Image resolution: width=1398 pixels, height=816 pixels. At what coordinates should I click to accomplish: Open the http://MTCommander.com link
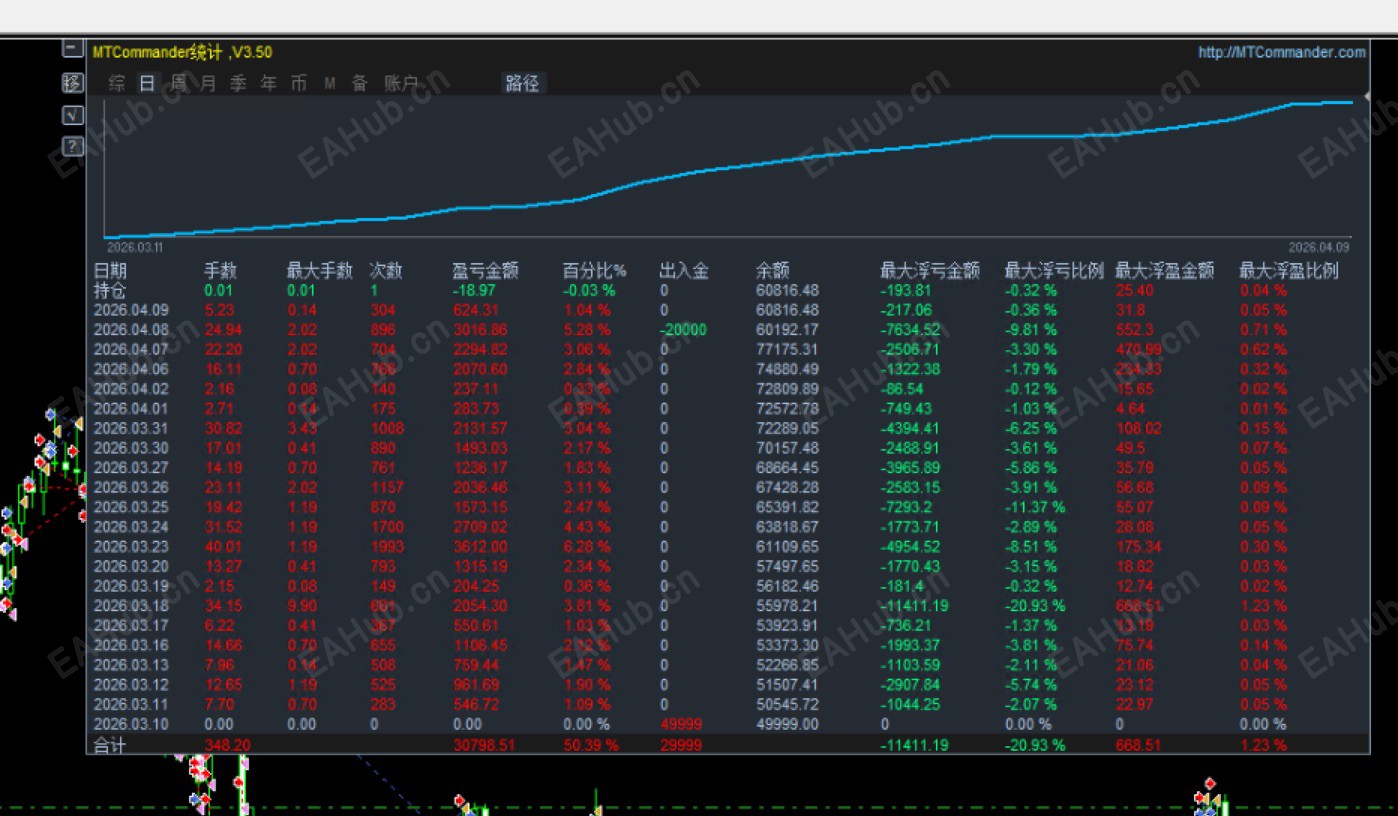[x=1282, y=52]
